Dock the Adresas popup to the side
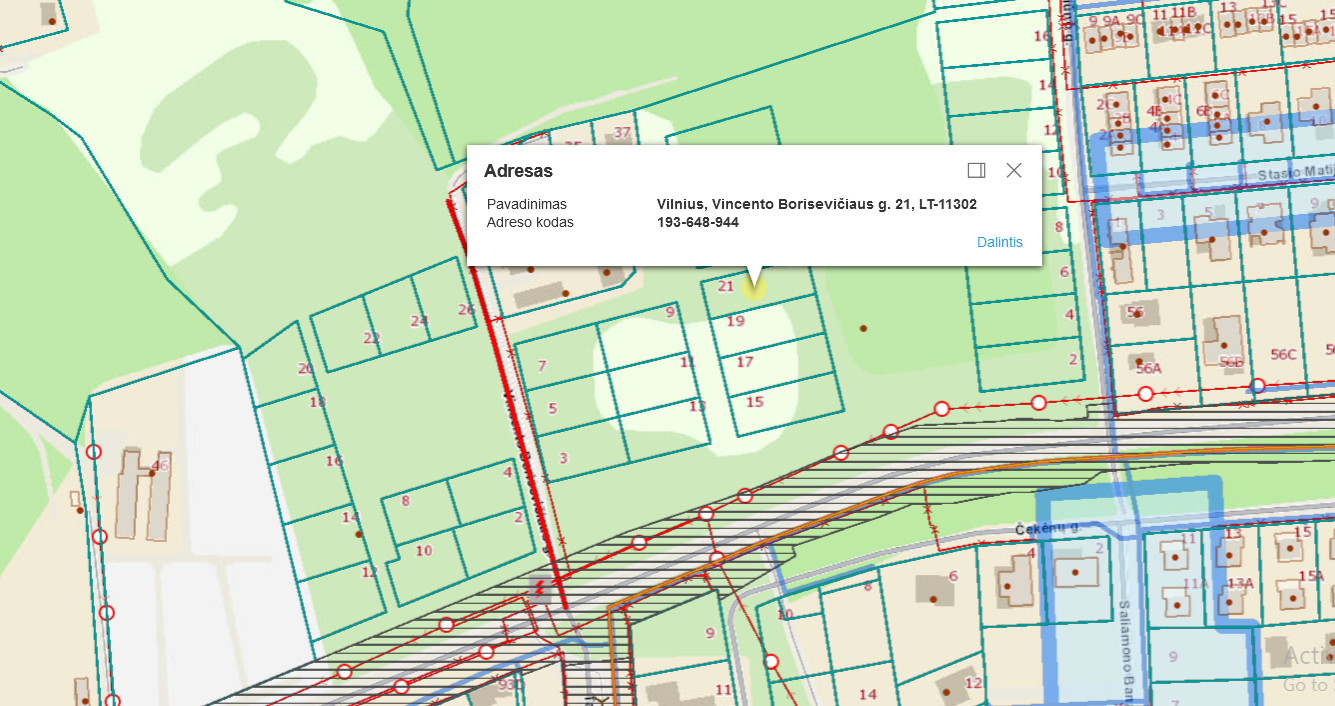Image resolution: width=1335 pixels, height=706 pixels. point(977,170)
